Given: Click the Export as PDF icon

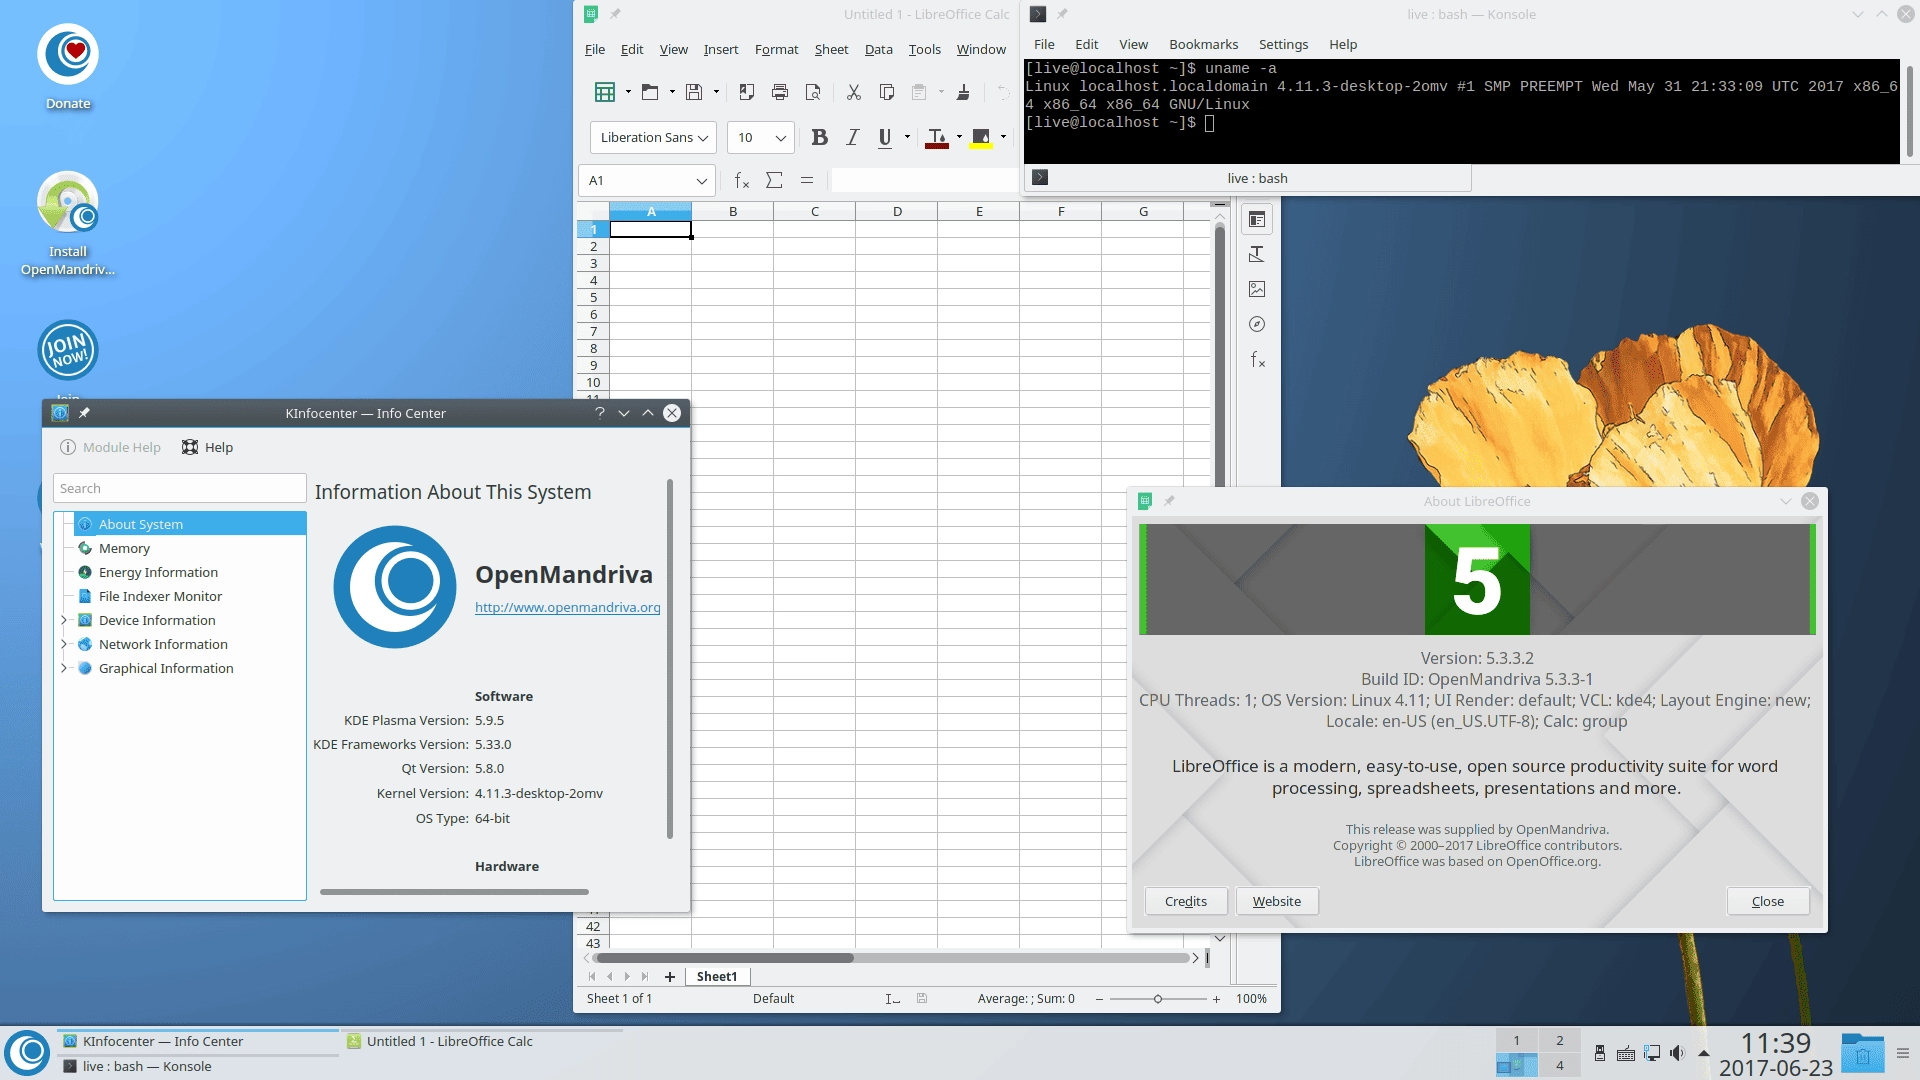Looking at the screenshot, I should point(746,92).
